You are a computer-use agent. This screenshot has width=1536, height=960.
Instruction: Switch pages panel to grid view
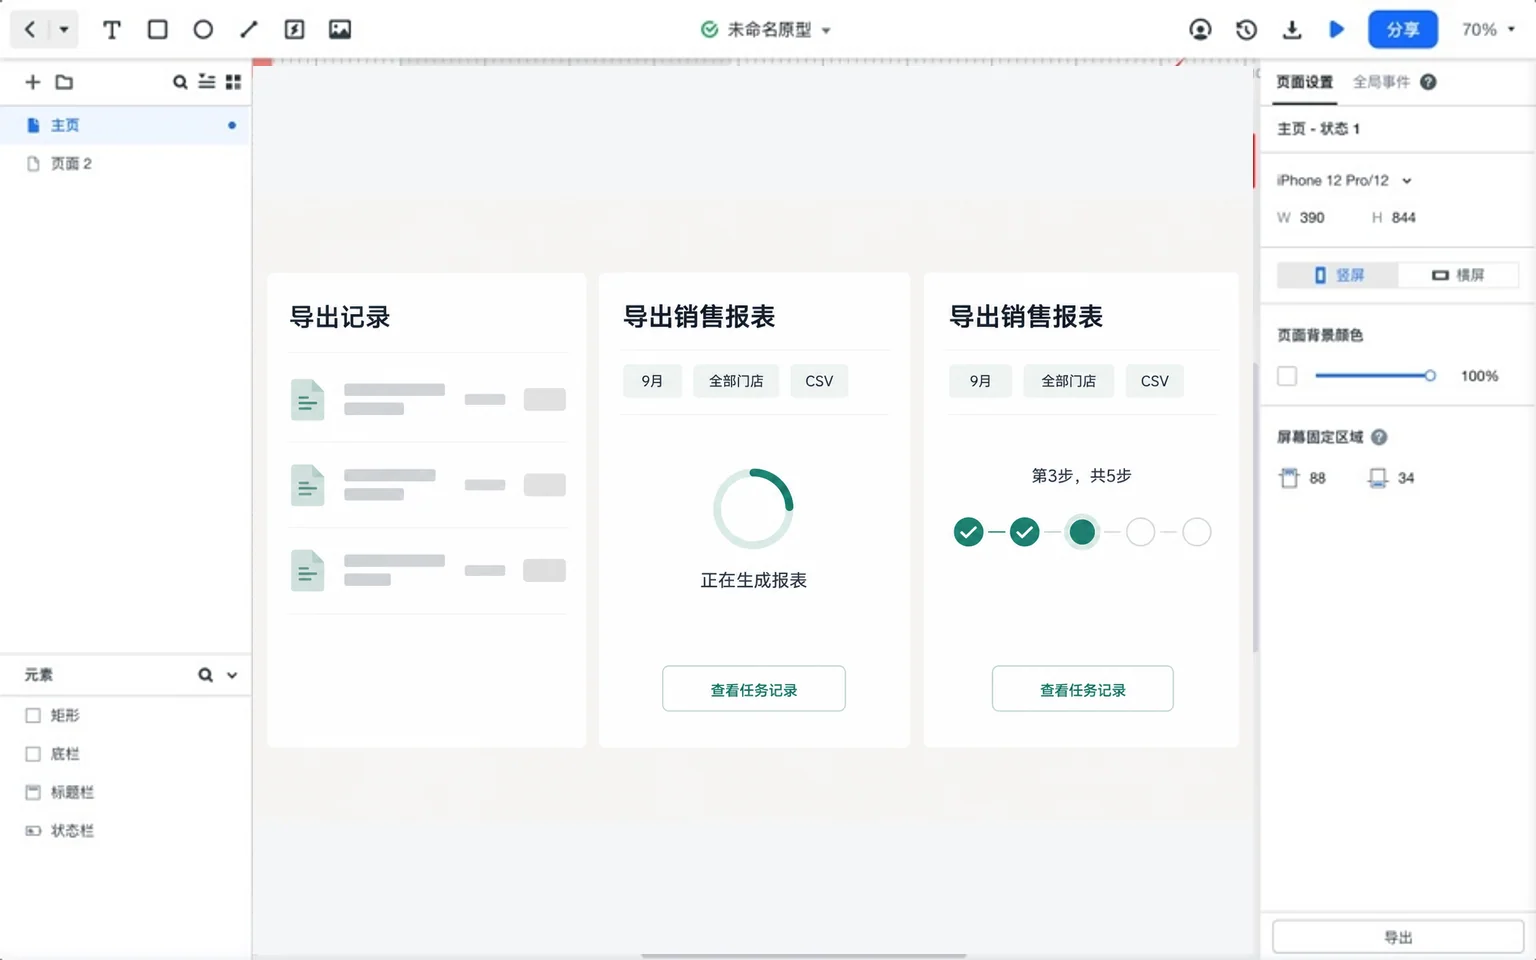tap(233, 82)
